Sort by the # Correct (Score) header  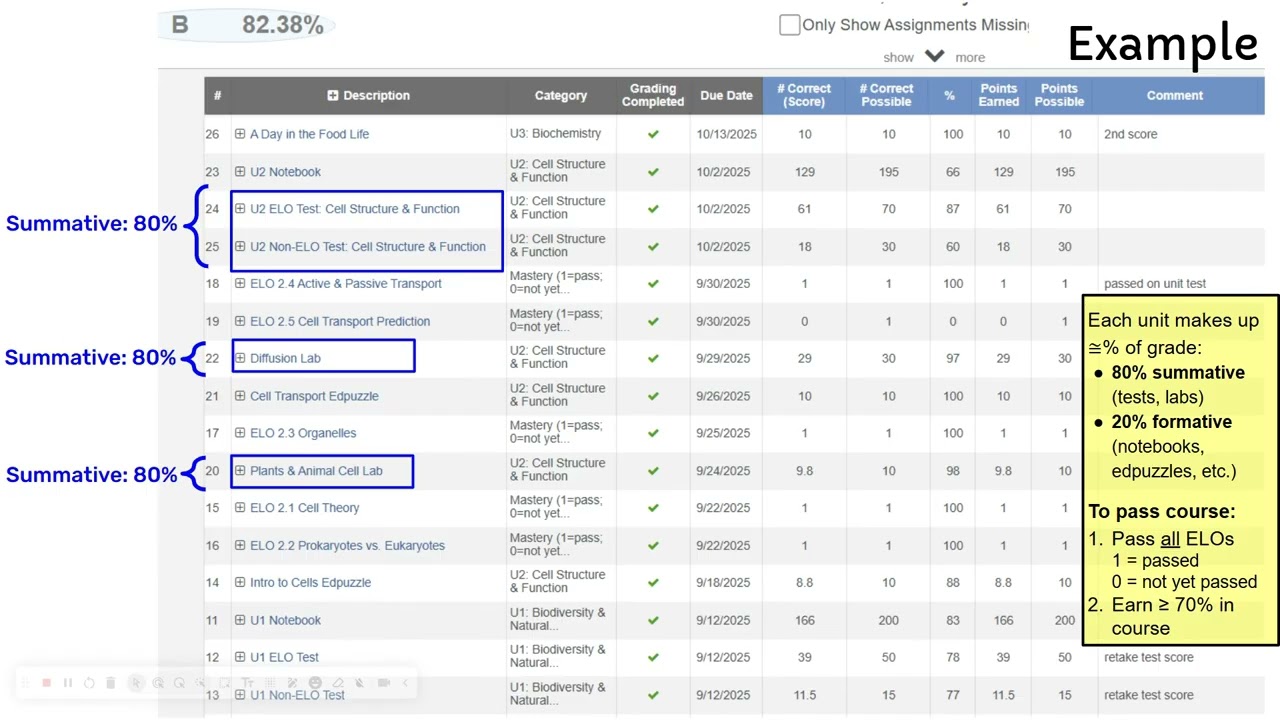tap(804, 95)
